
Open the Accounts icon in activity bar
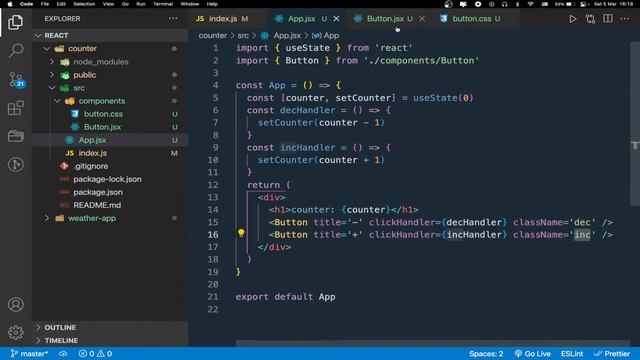(16, 304)
